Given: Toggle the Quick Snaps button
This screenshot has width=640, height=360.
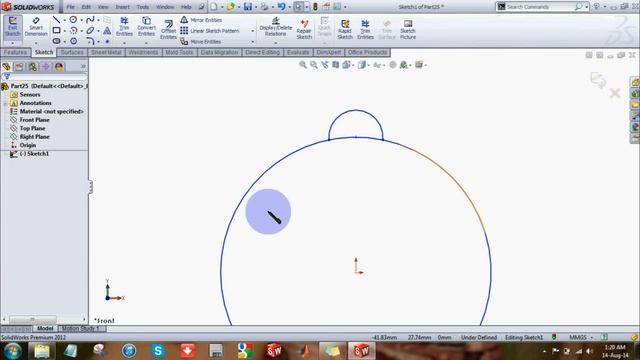Looking at the screenshot, I should point(324,27).
